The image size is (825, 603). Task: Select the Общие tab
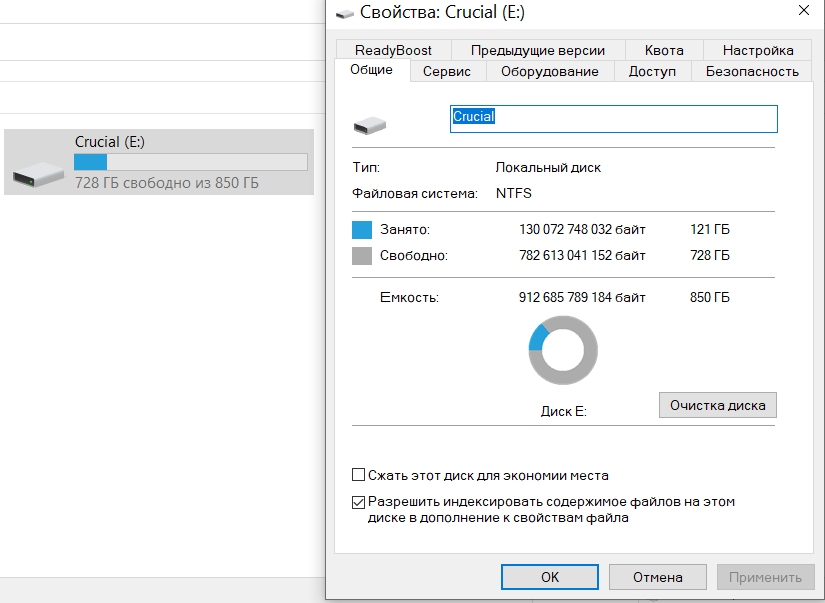[x=371, y=70]
